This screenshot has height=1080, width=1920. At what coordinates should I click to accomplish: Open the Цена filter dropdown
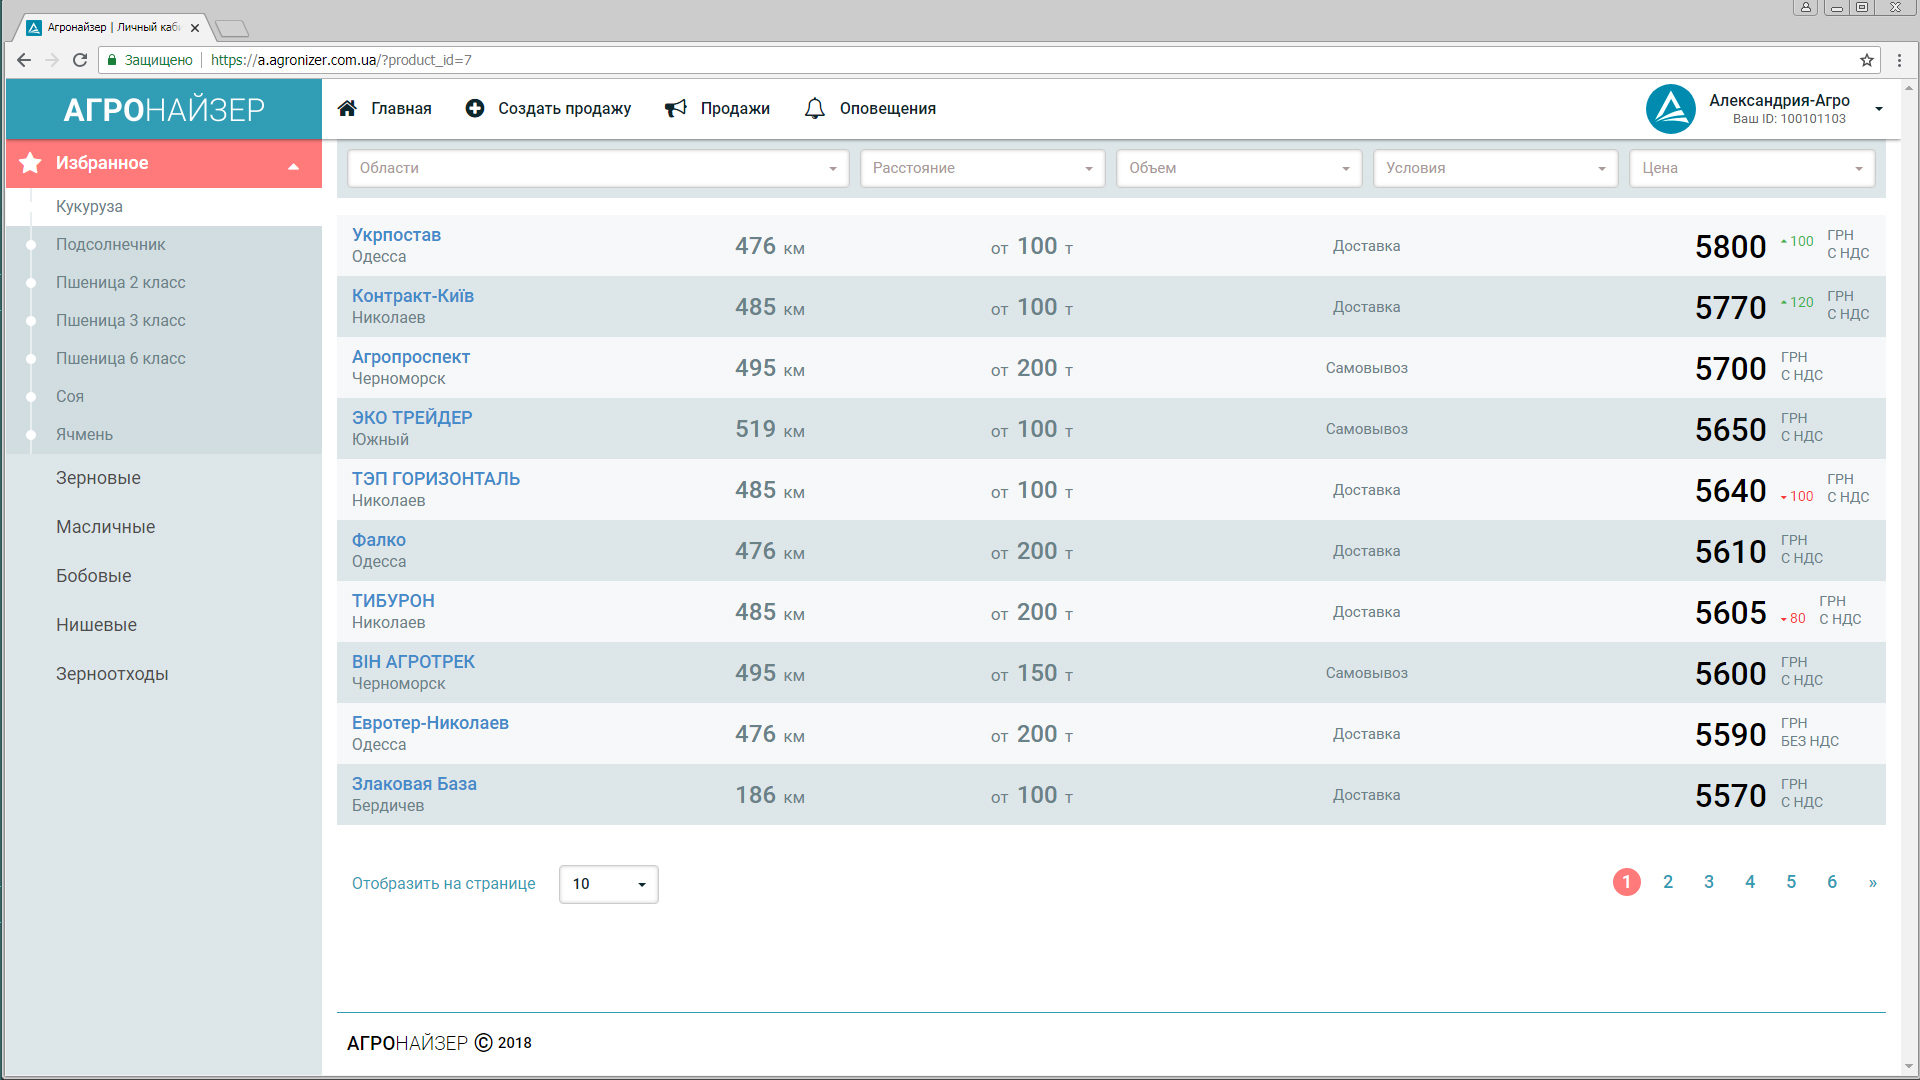click(x=1751, y=168)
